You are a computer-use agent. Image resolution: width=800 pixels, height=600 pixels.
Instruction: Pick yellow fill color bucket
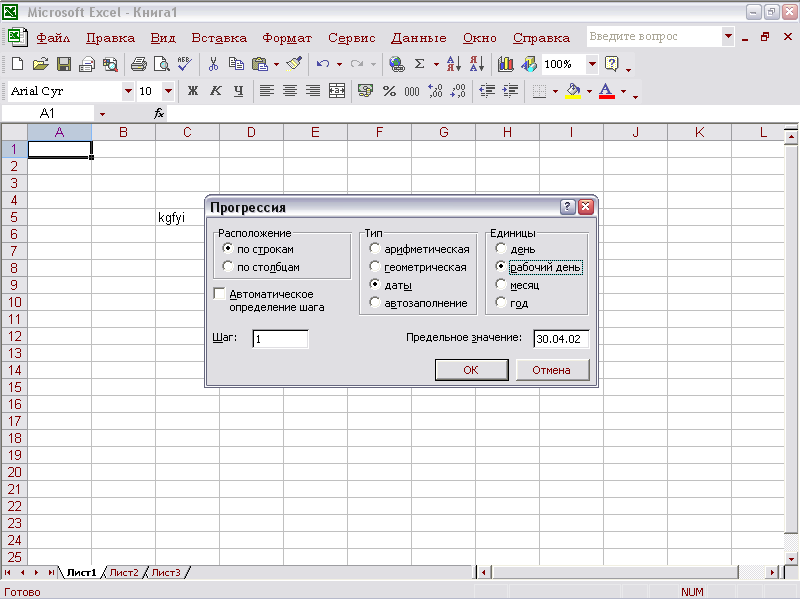573,91
